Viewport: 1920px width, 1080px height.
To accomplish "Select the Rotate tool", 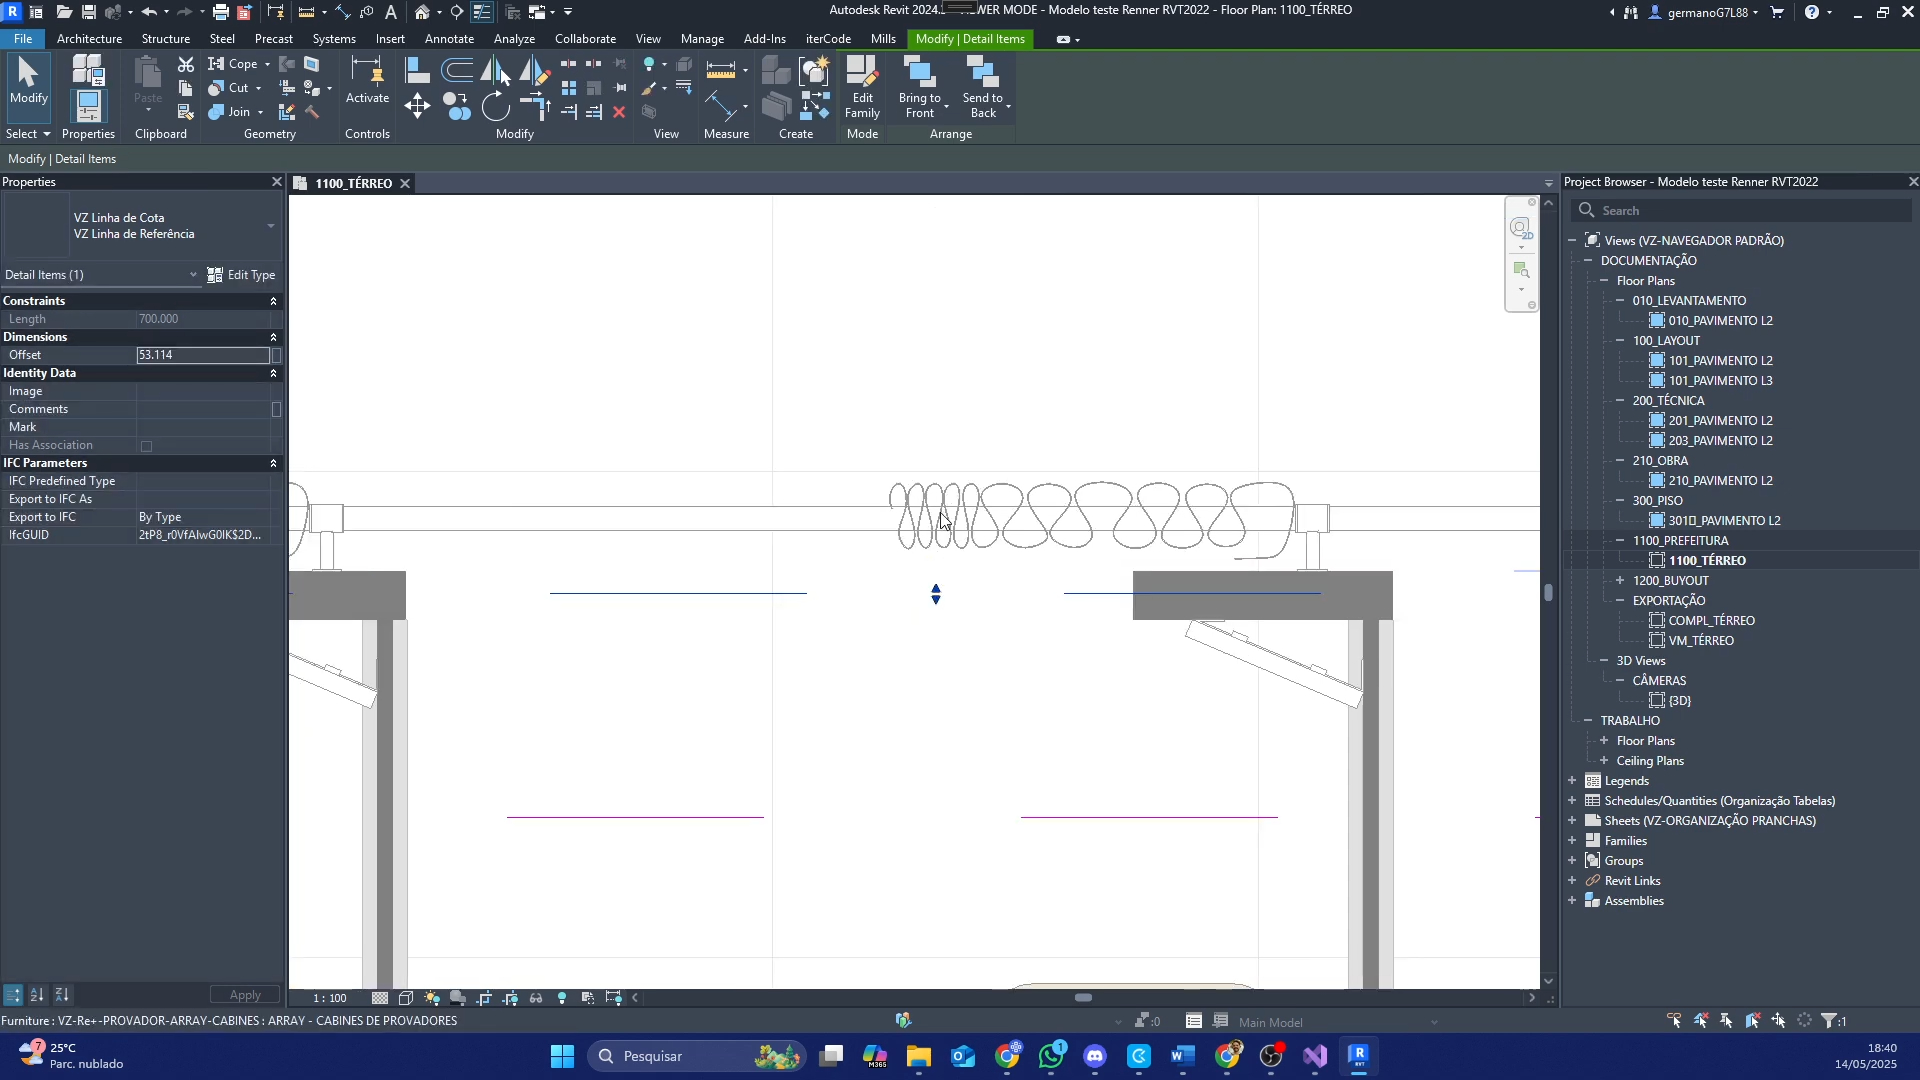I will 496,106.
